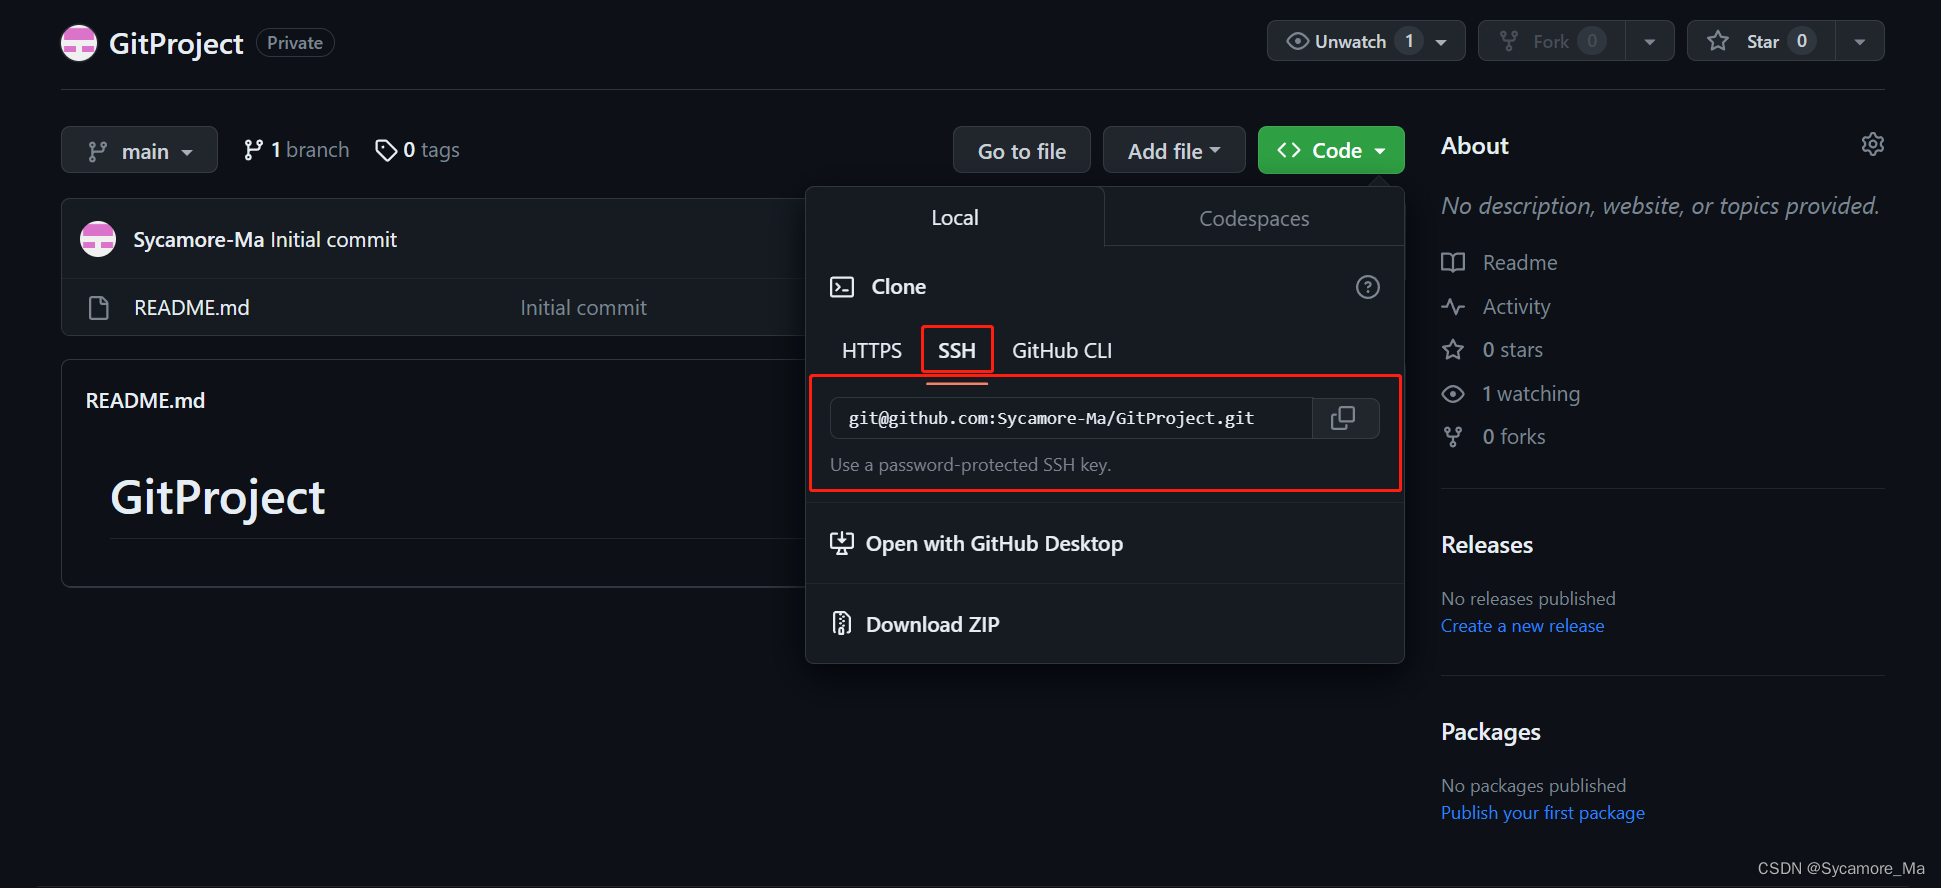Open the main branch selector
The width and height of the screenshot is (1941, 888).
click(139, 150)
